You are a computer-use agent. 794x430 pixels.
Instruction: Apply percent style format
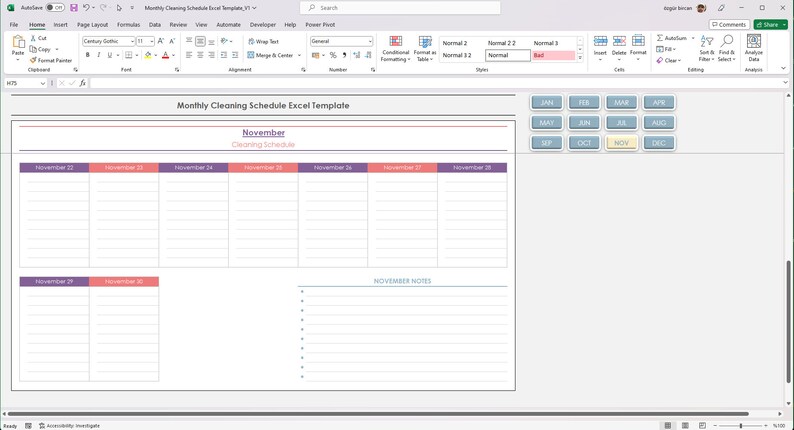[333, 55]
